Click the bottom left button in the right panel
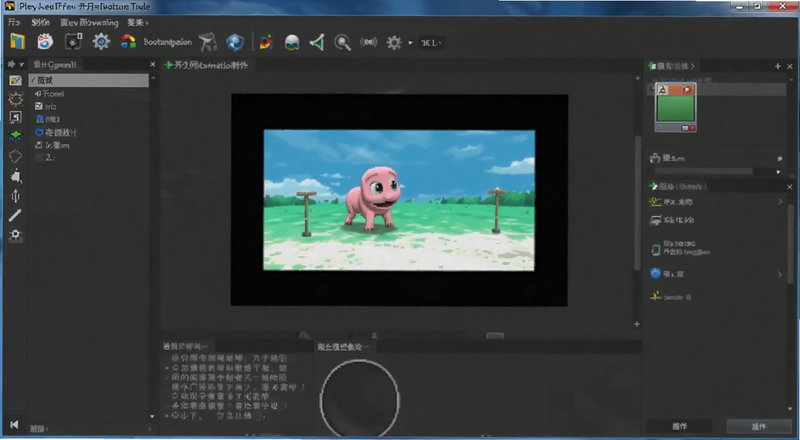The height and width of the screenshot is (440, 800). pos(680,426)
